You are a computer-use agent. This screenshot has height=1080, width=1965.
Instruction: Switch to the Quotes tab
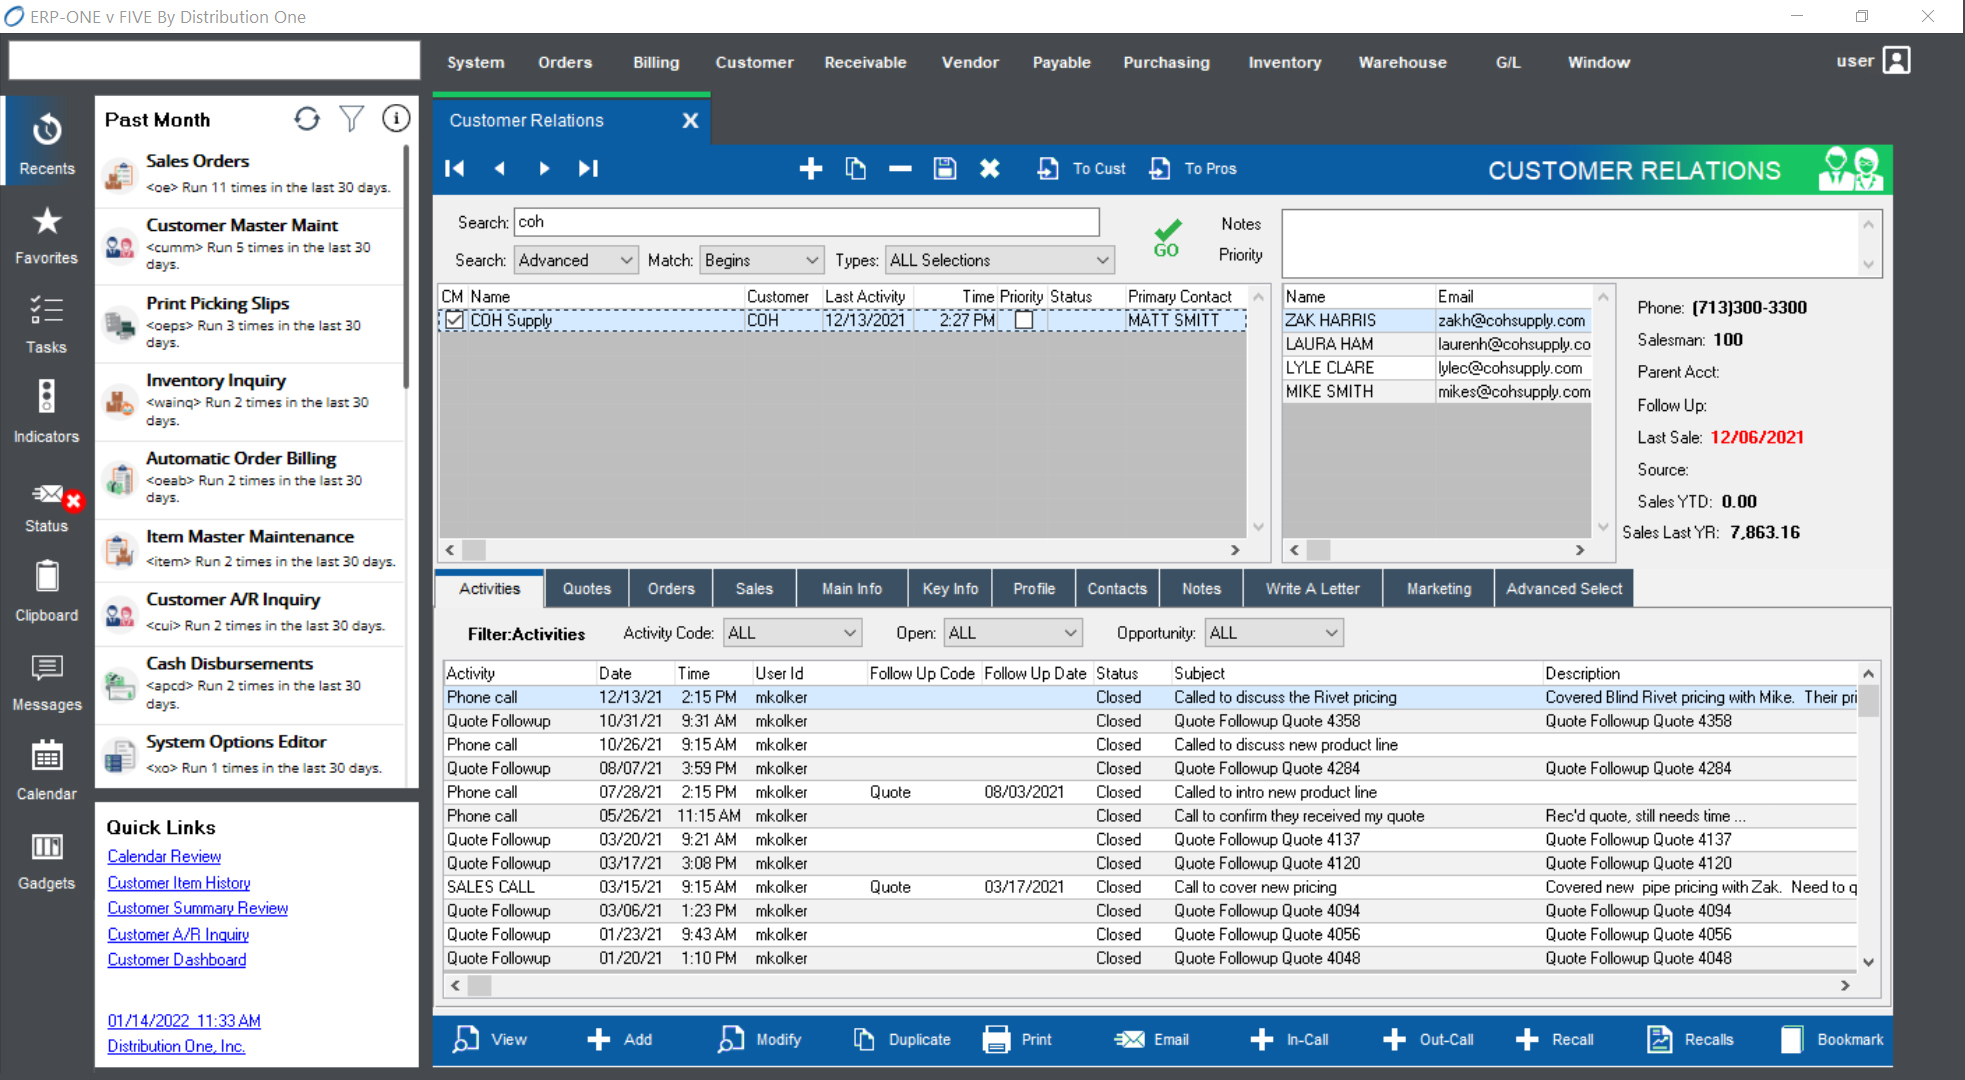pos(587,589)
